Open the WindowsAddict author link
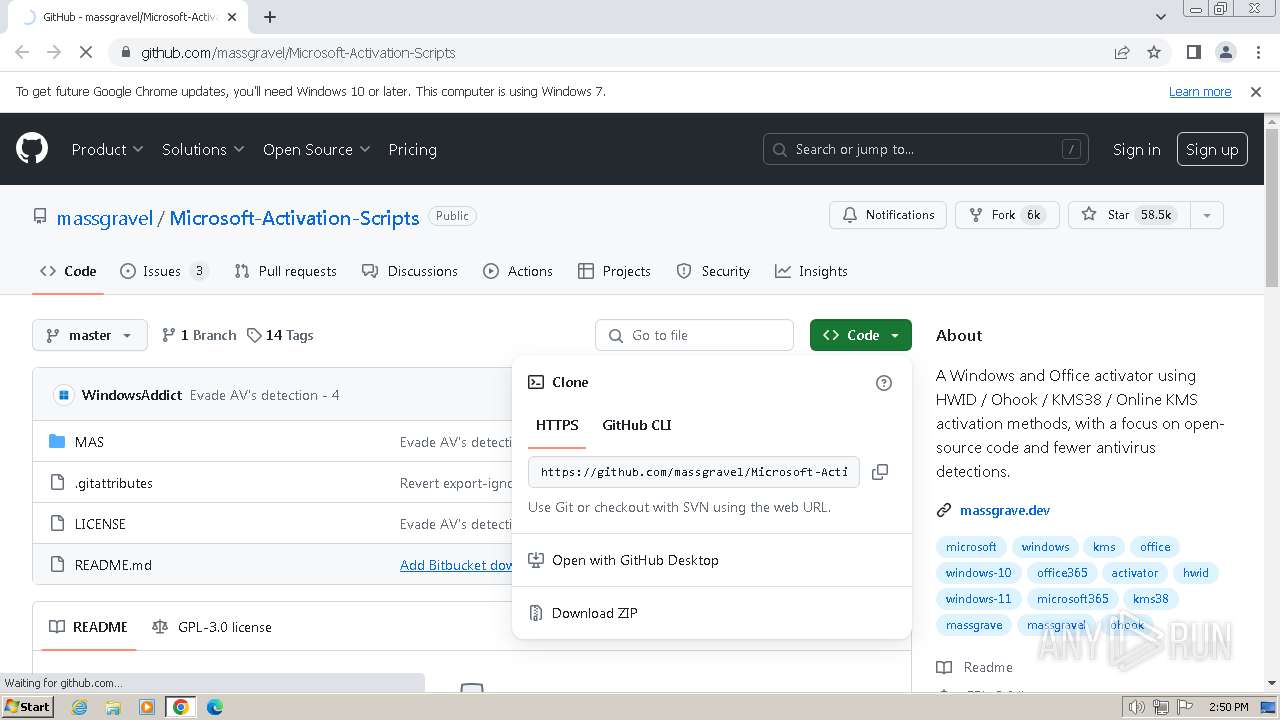Viewport: 1280px width, 720px height. coord(132,395)
